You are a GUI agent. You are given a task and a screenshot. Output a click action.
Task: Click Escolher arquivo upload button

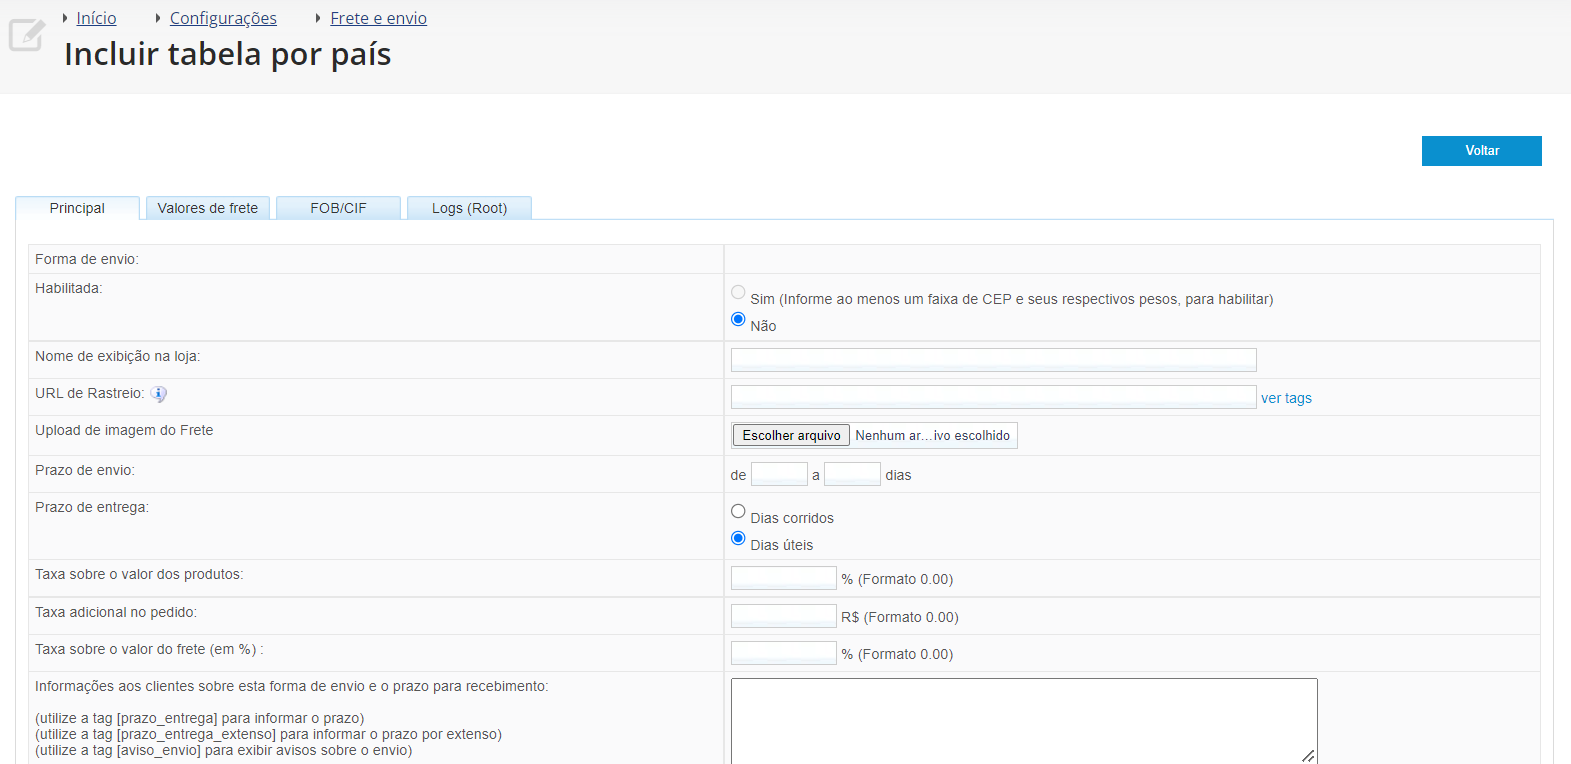pos(791,435)
